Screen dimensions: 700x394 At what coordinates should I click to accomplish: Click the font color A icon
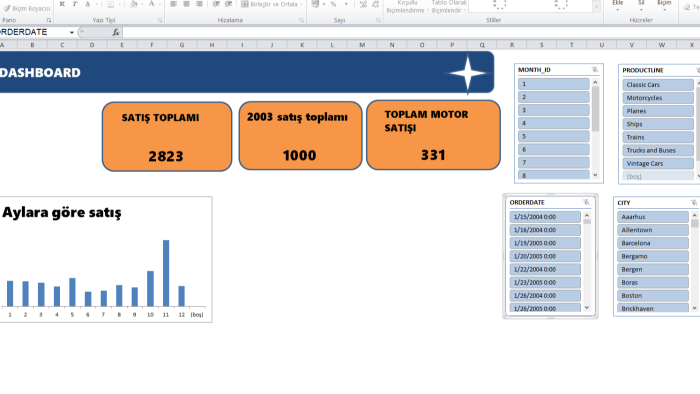click(x=151, y=4)
